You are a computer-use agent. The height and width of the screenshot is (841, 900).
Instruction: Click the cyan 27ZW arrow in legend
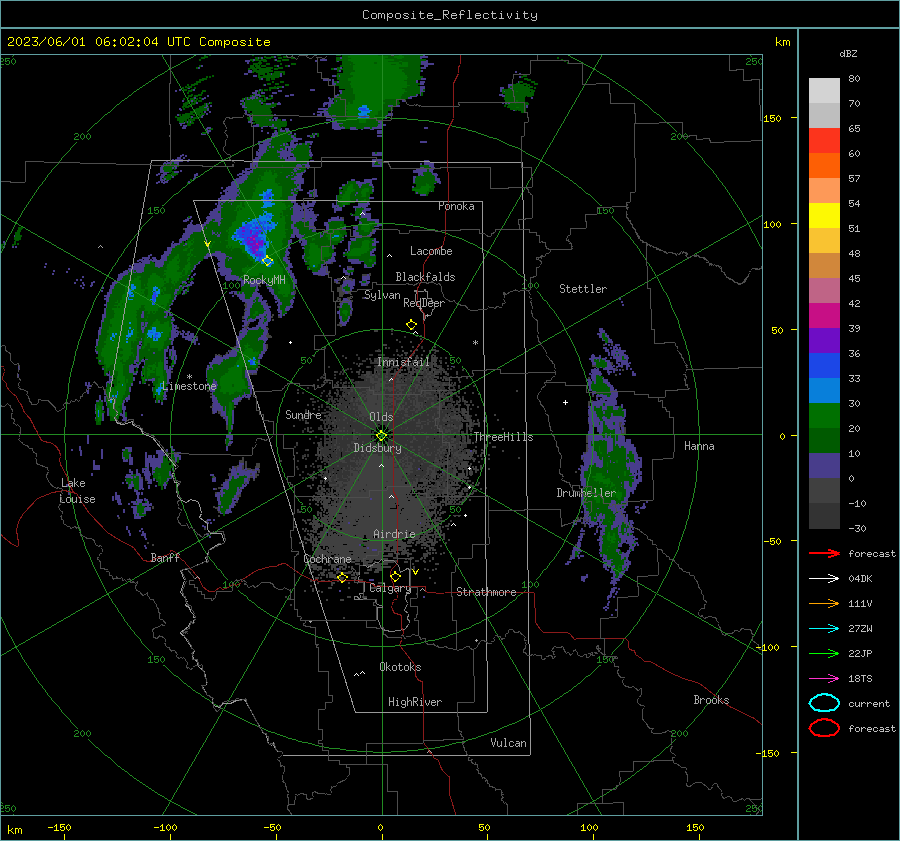824,629
